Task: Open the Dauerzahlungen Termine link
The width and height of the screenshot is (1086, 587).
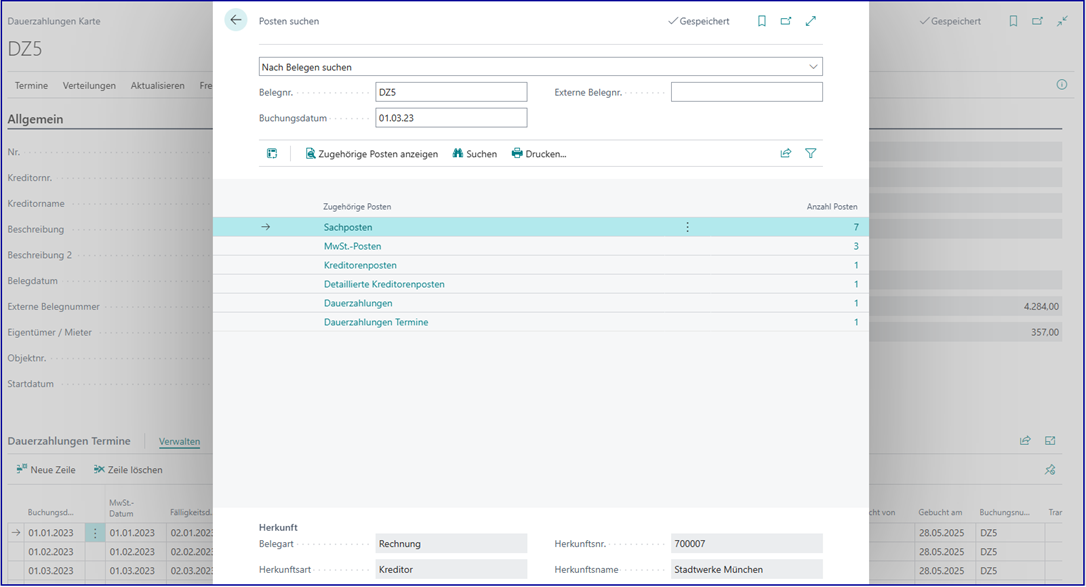Action: (376, 322)
